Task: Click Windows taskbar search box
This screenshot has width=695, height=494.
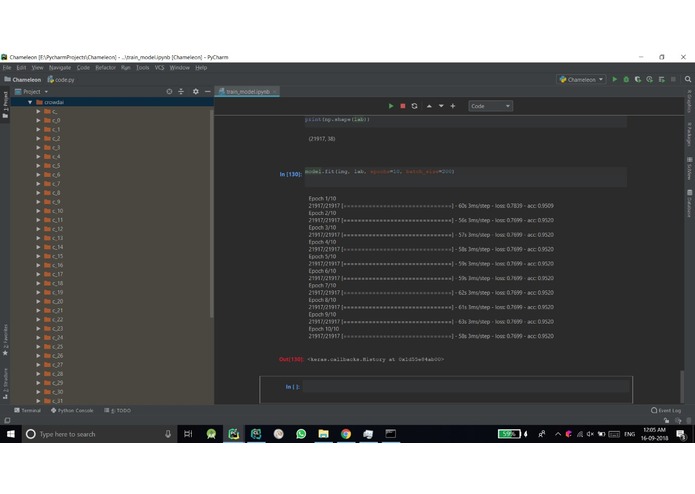Action: tap(99, 434)
